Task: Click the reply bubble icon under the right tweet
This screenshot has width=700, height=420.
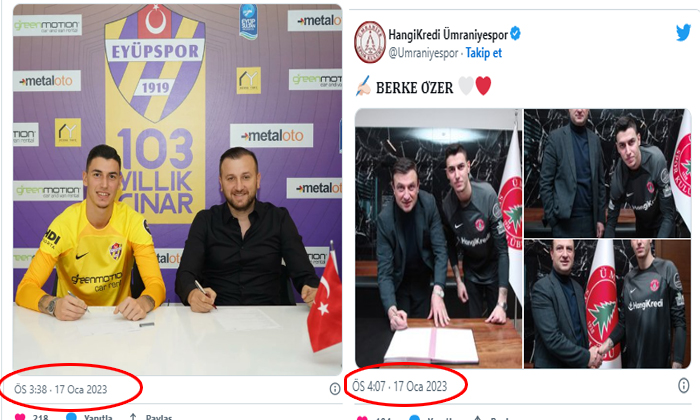Action: coord(415,418)
